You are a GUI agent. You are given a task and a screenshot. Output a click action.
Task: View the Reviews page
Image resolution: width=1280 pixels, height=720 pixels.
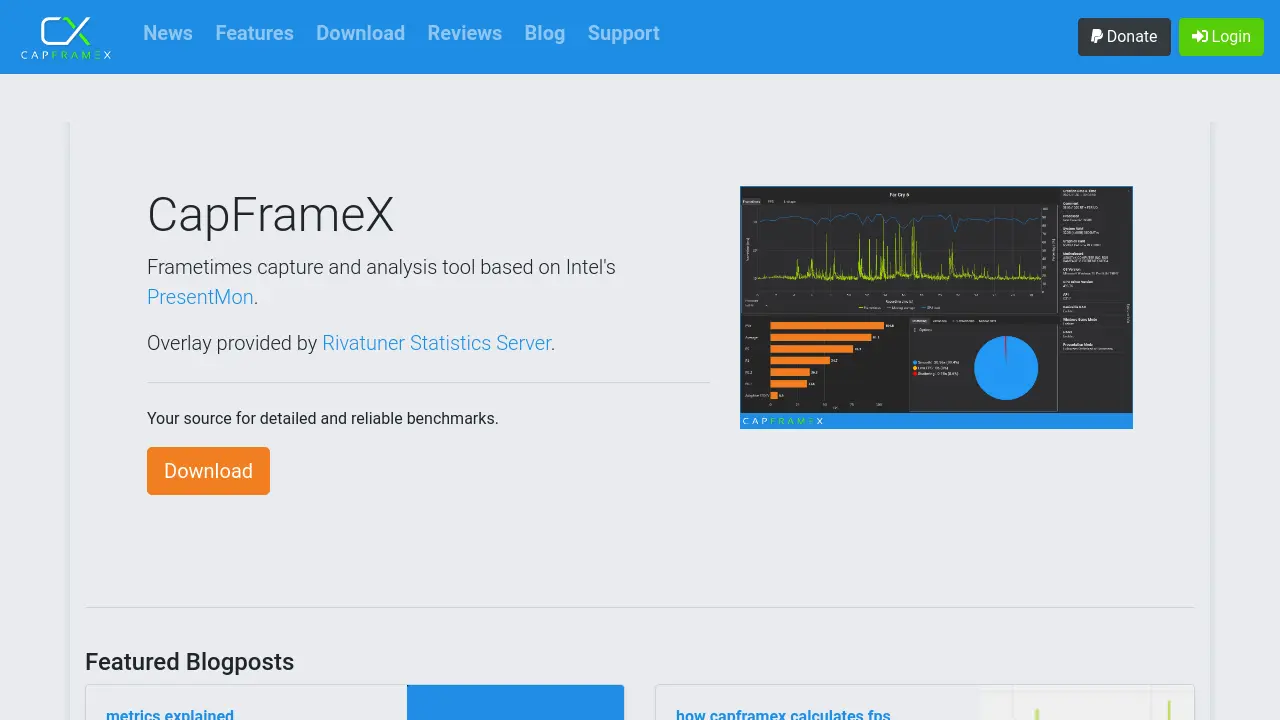pos(465,33)
